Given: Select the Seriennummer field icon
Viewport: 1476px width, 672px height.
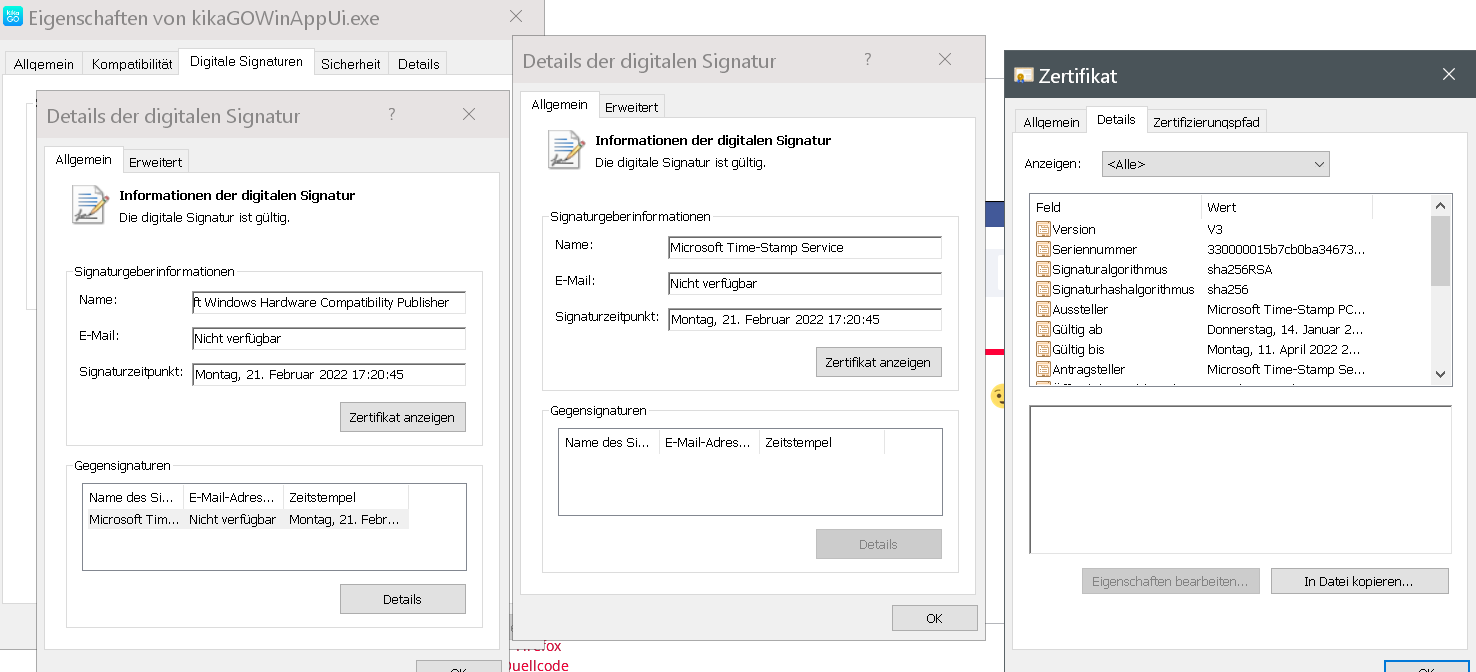Looking at the screenshot, I should pos(1043,249).
